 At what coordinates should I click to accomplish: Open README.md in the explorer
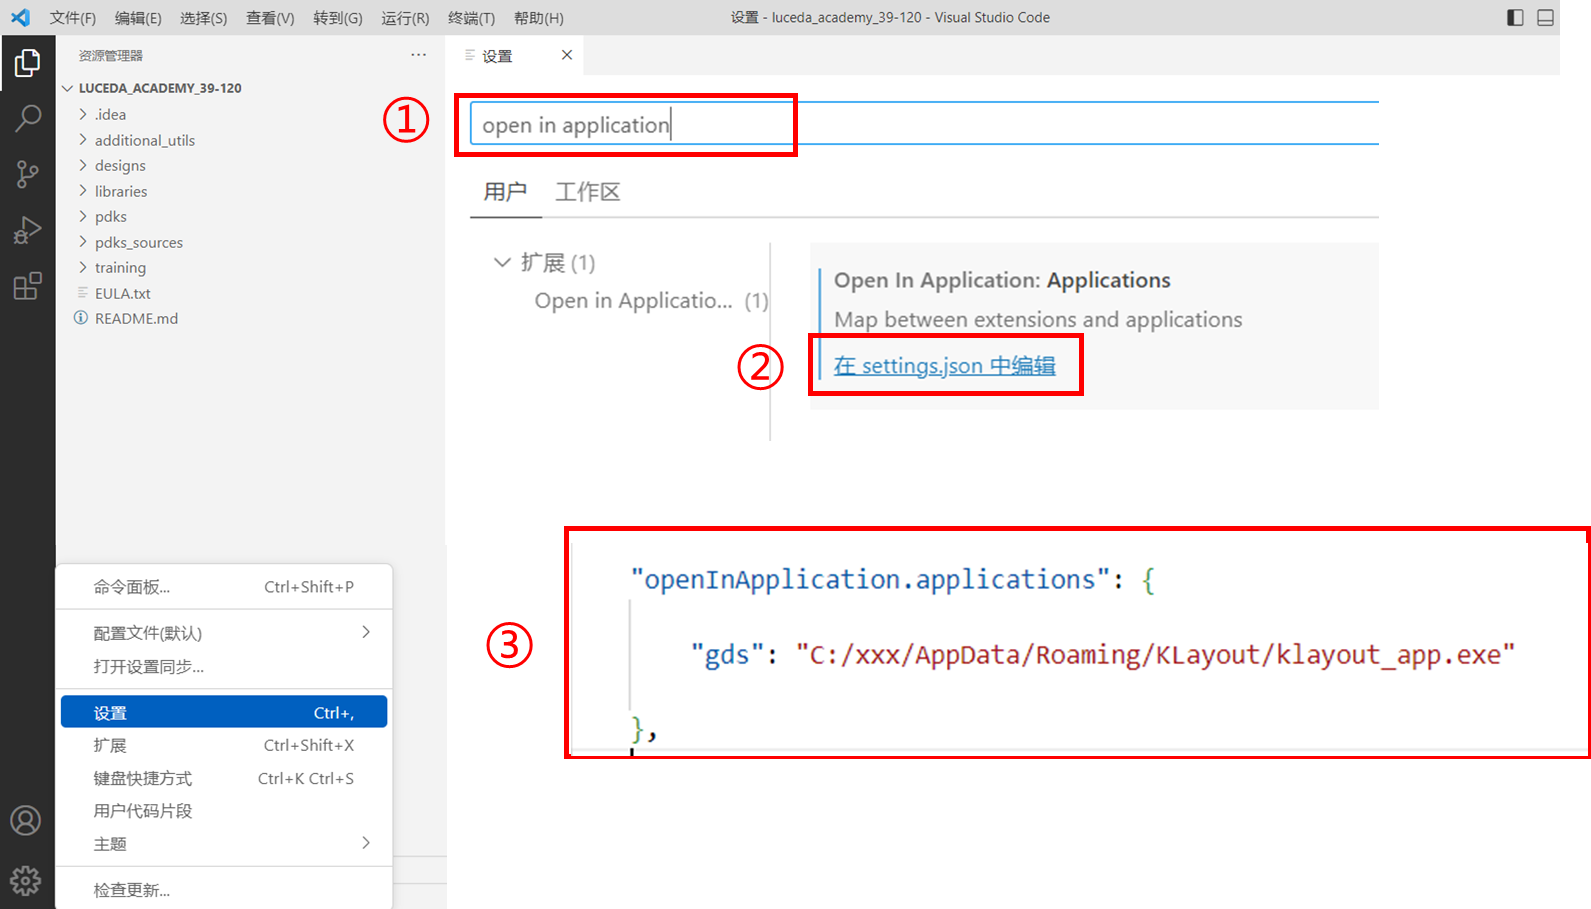(136, 318)
